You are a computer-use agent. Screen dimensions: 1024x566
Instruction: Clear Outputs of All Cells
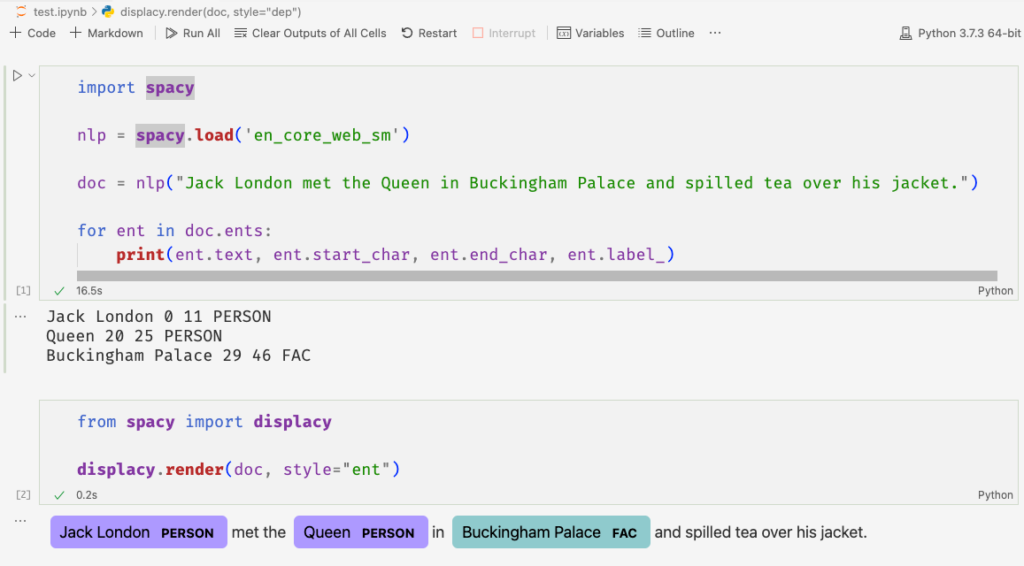pyautogui.click(x=311, y=33)
